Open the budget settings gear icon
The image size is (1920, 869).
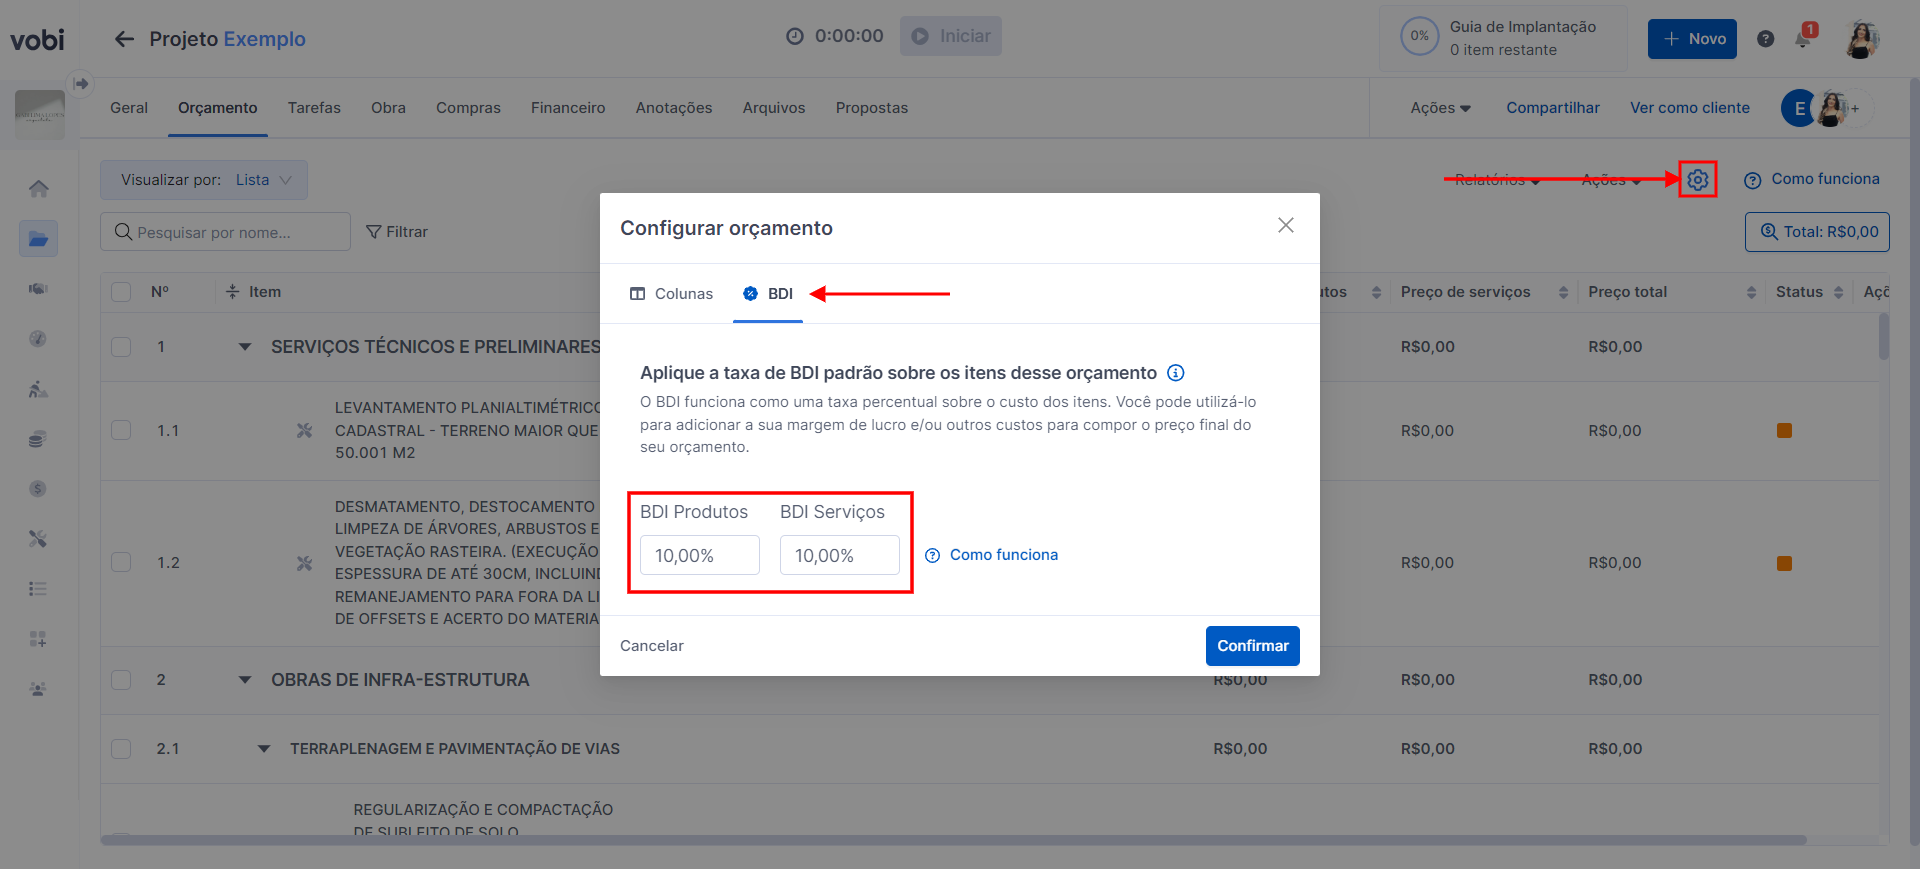coord(1698,180)
